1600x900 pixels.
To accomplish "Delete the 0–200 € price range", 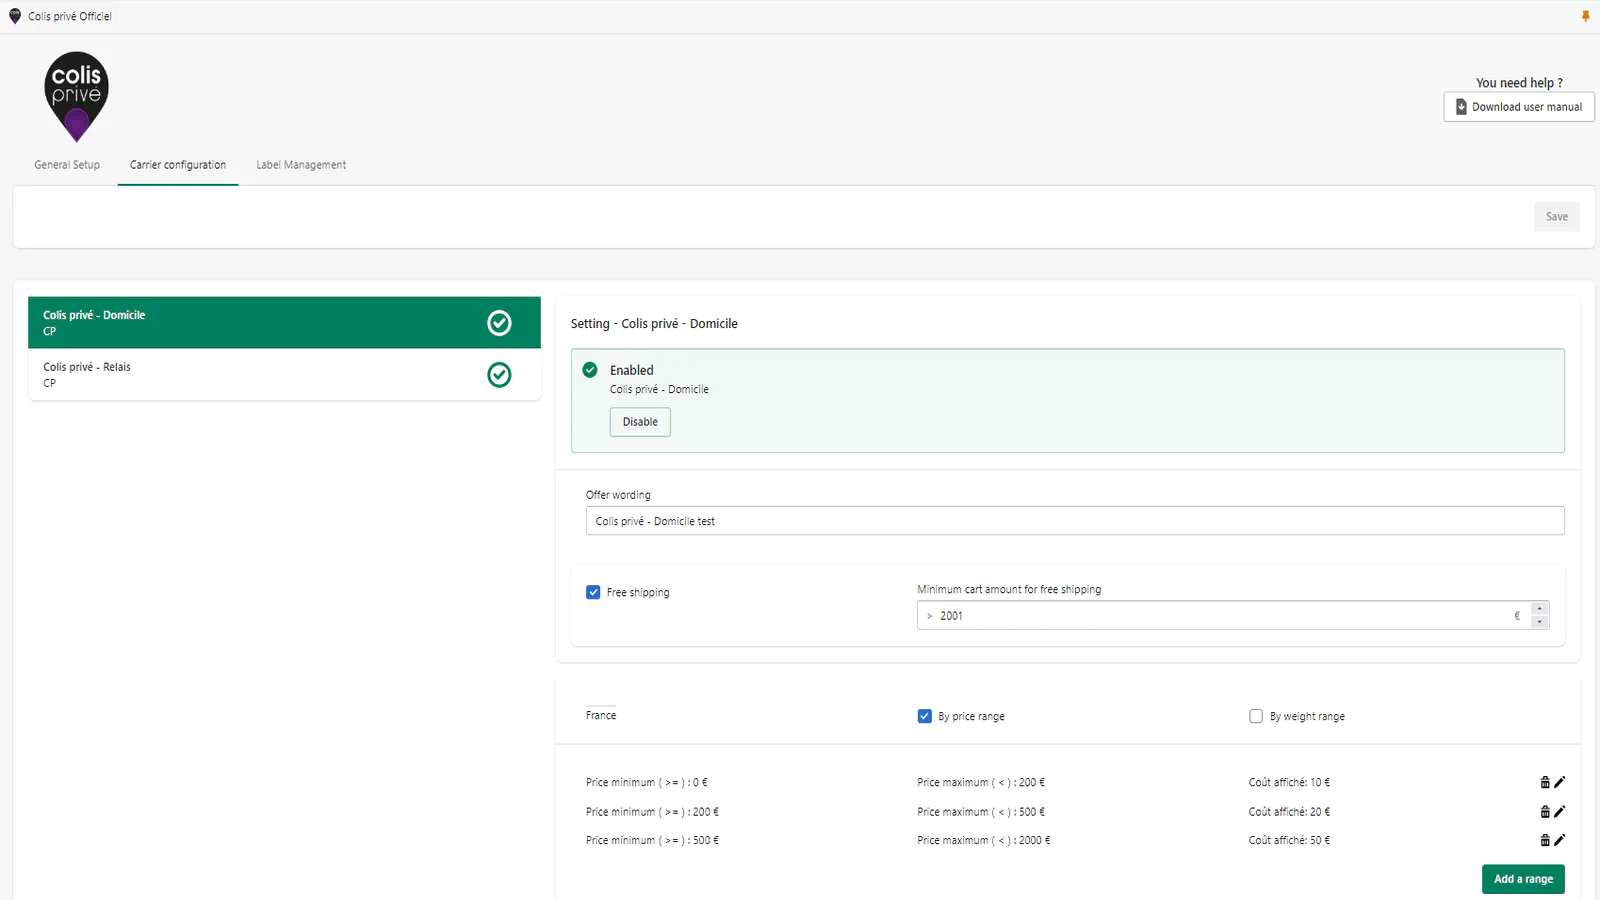I will (x=1545, y=782).
